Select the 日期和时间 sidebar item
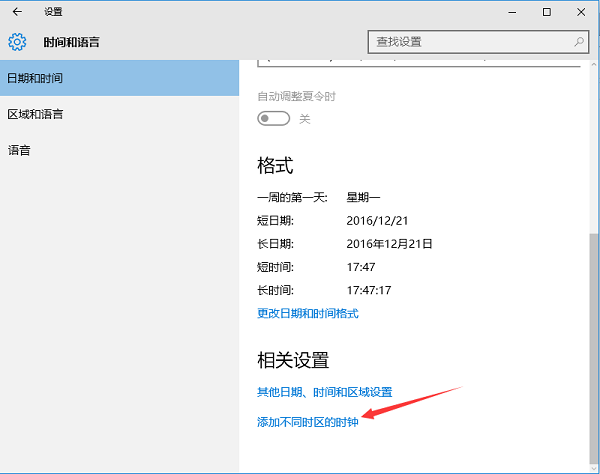The width and height of the screenshot is (600, 474). point(119,78)
